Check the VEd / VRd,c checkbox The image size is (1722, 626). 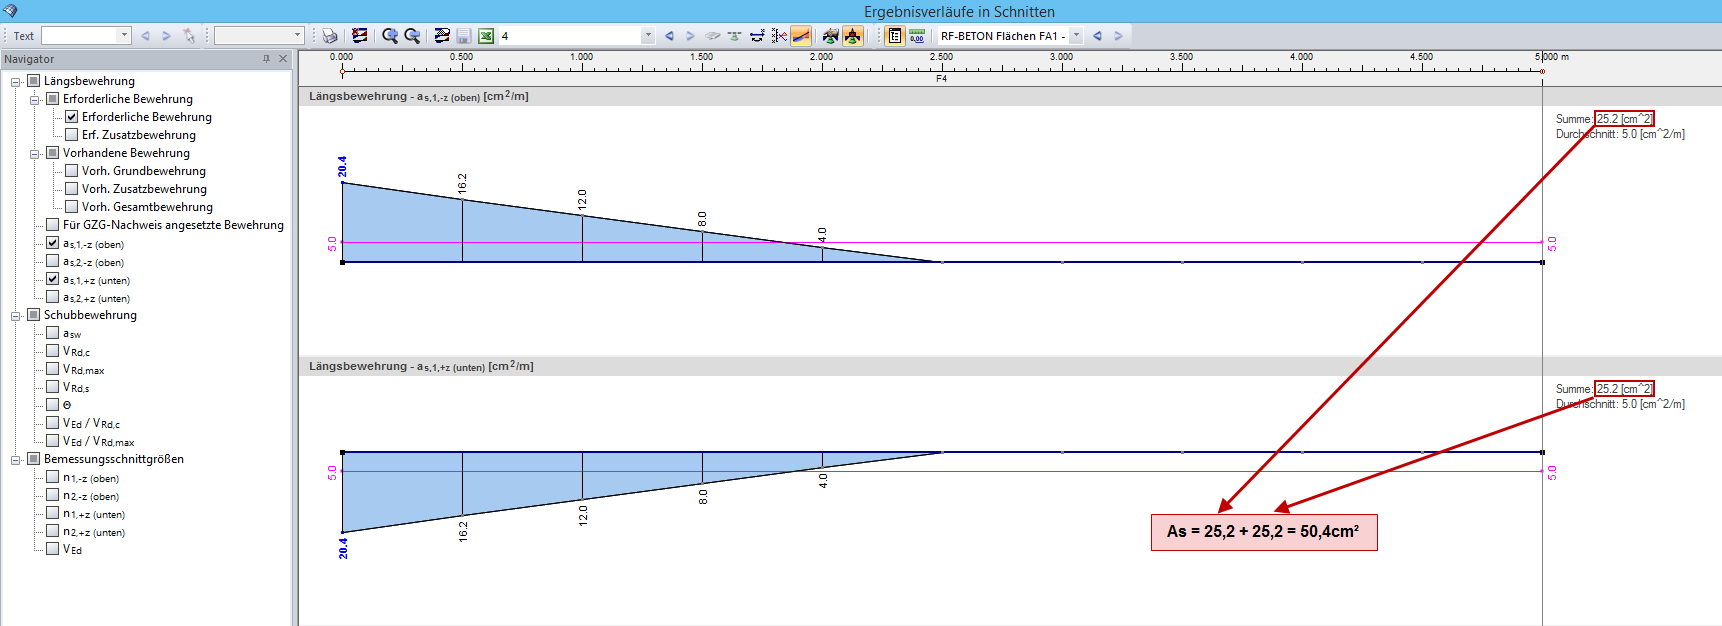click(x=53, y=423)
